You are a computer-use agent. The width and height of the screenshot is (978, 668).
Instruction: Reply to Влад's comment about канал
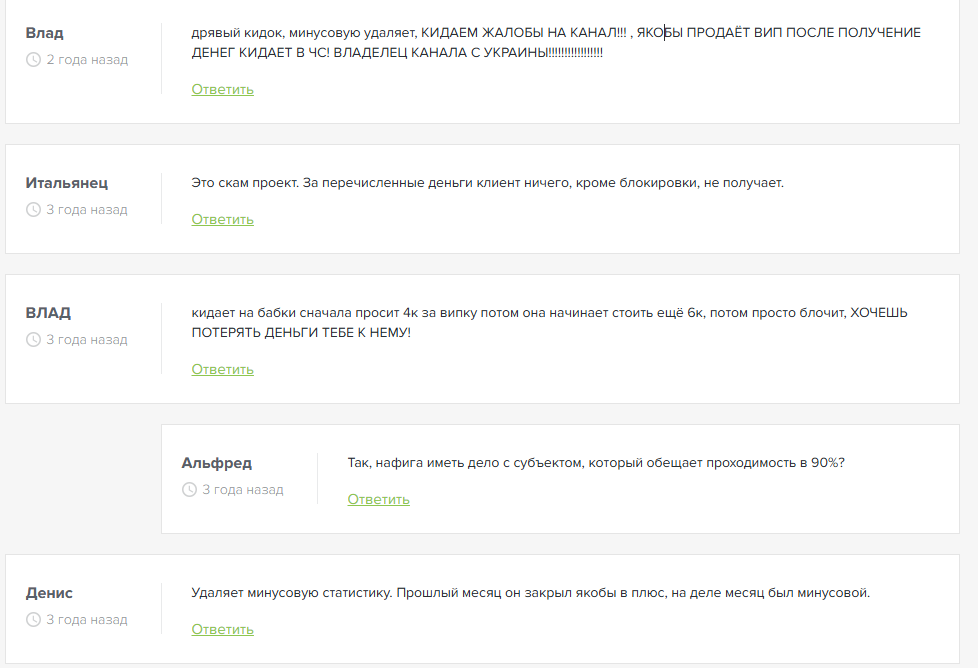(223, 90)
